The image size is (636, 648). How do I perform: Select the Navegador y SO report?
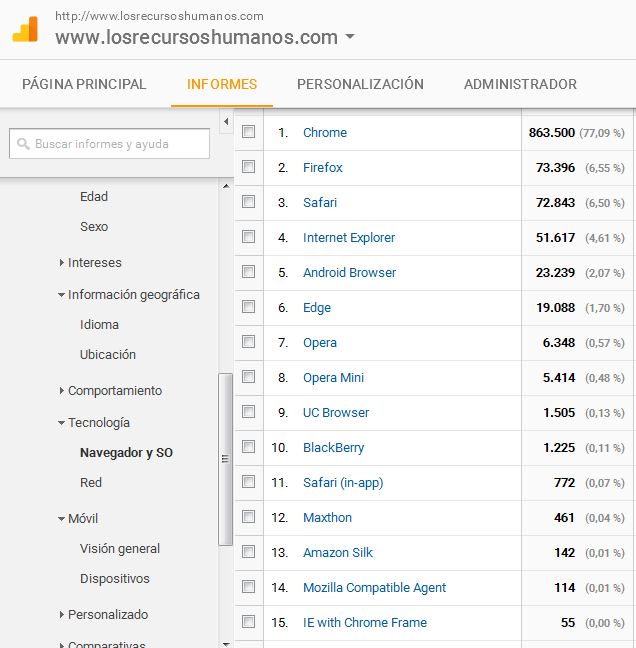[x=126, y=453]
